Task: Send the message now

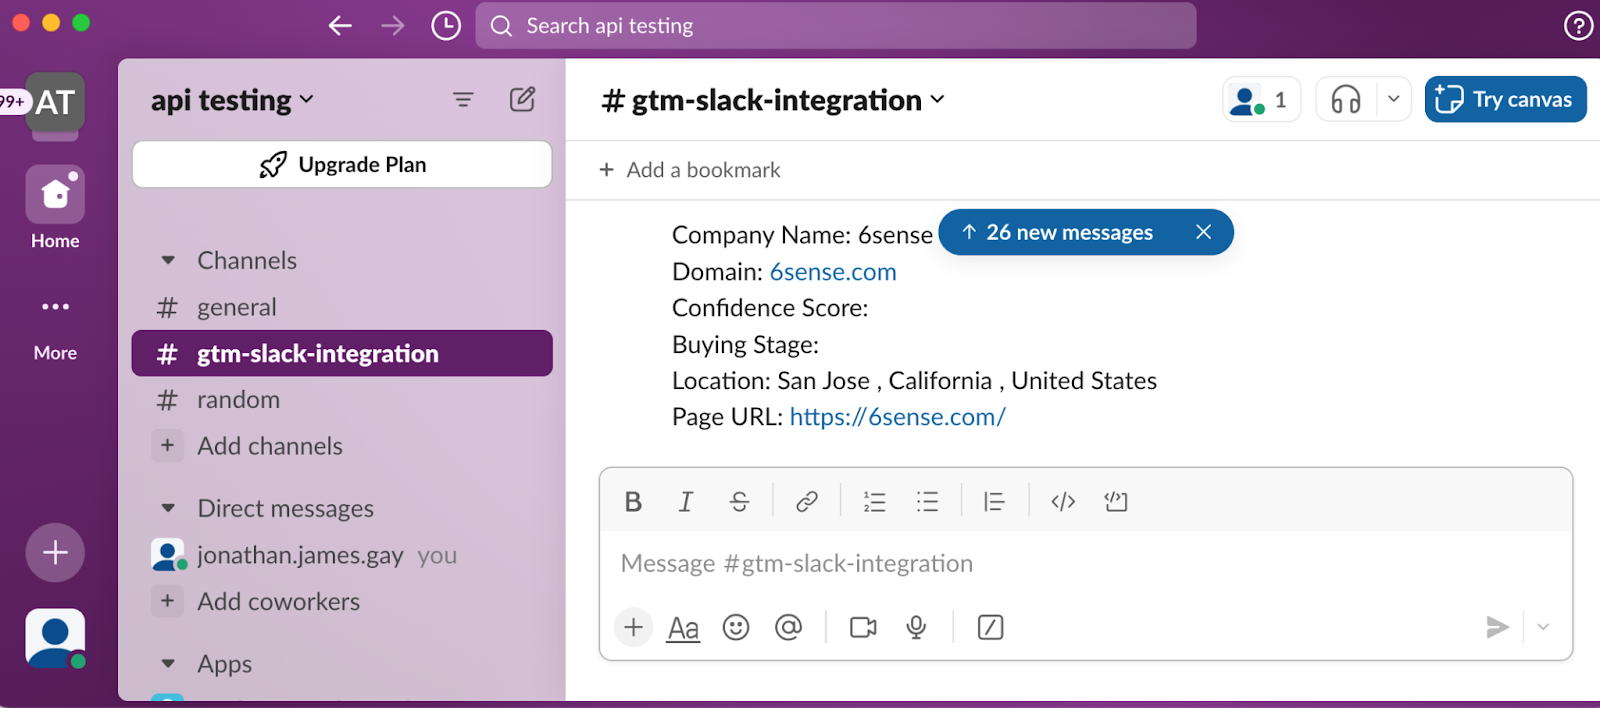Action: click(x=1497, y=627)
